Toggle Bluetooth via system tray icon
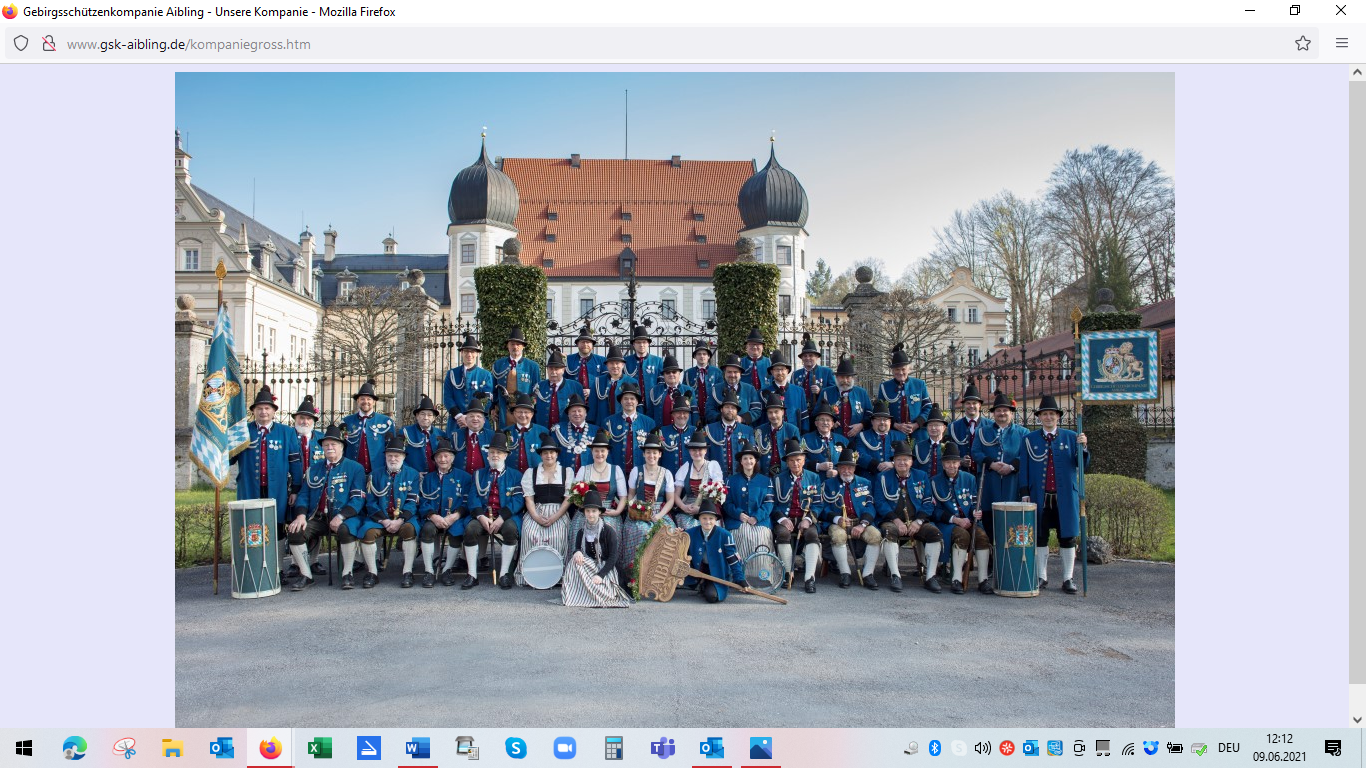This screenshot has height=768, width=1366. 935,748
